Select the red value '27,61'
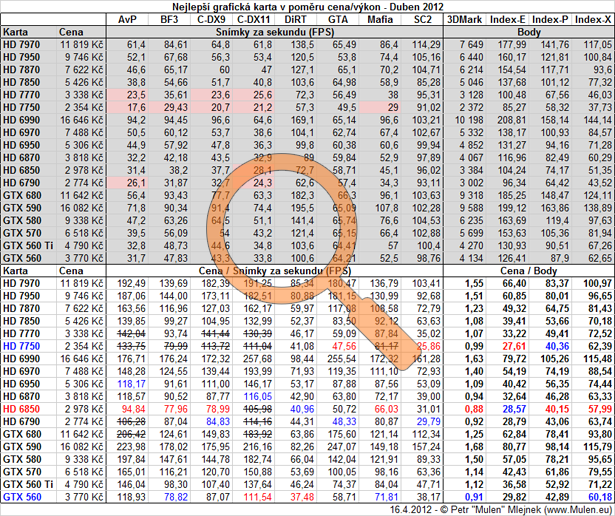 point(514,346)
